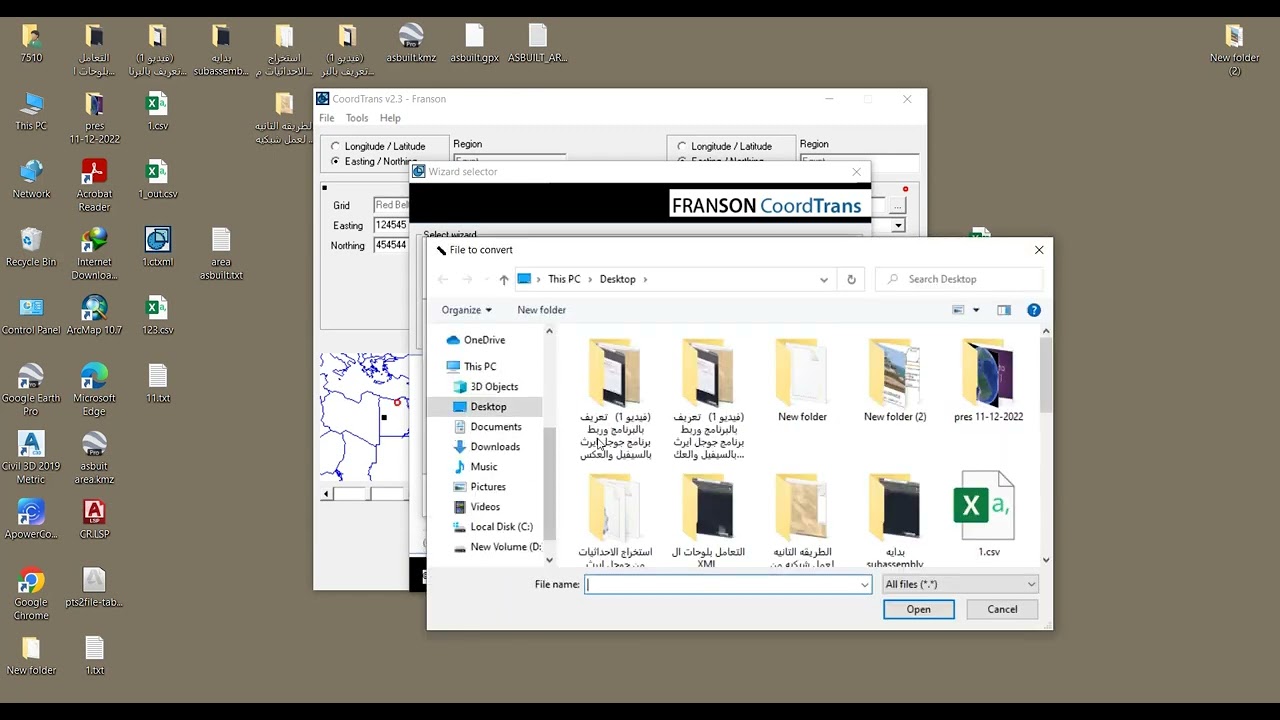Open the view options dropdown arrow
Image resolution: width=1280 pixels, height=720 pixels.
(x=976, y=310)
